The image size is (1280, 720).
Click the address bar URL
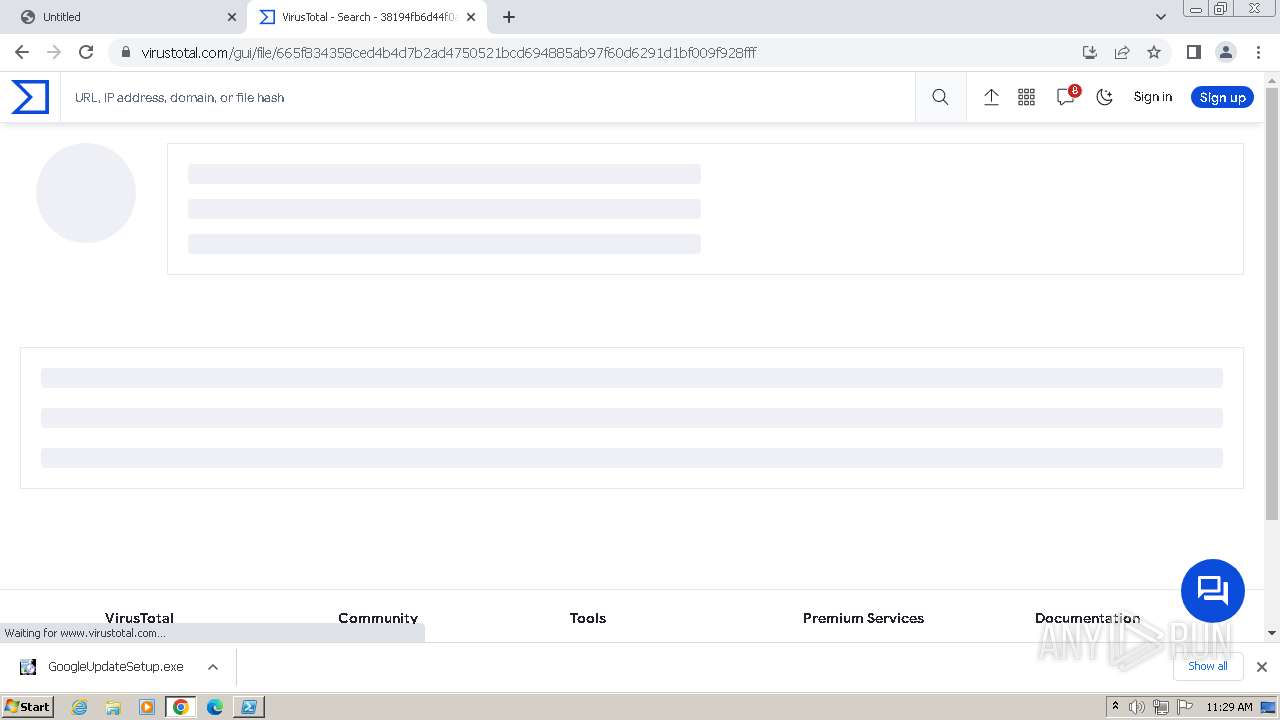pos(449,52)
